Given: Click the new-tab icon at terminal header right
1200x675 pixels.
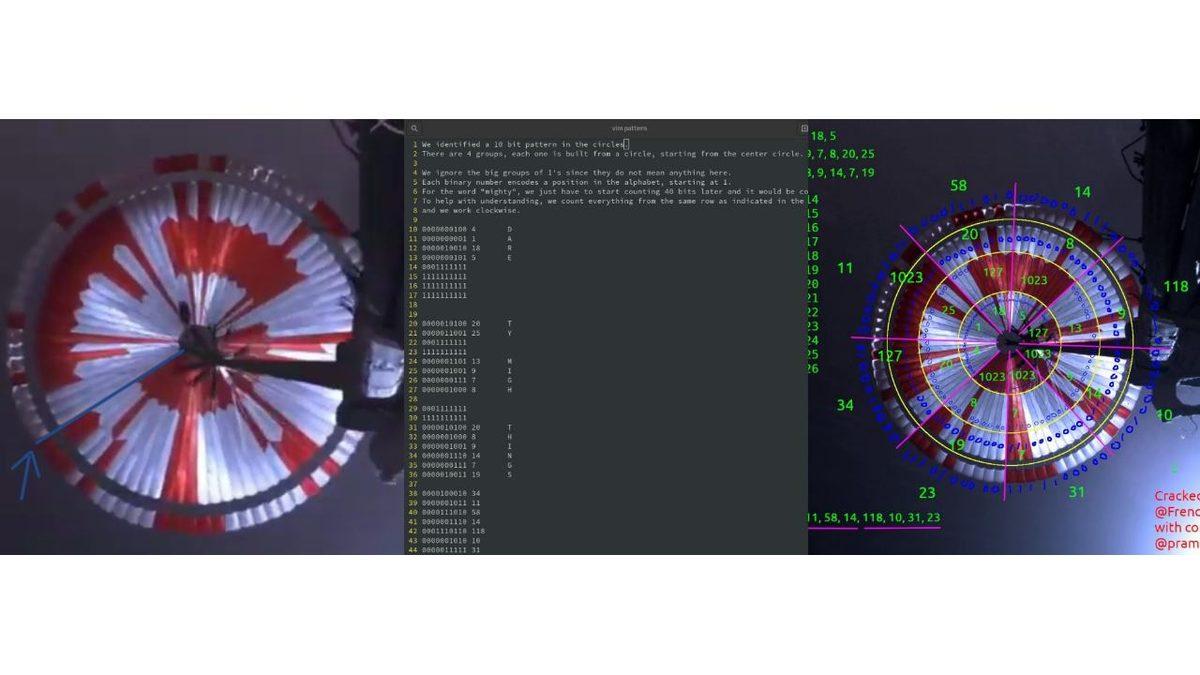Looking at the screenshot, I should [803, 129].
